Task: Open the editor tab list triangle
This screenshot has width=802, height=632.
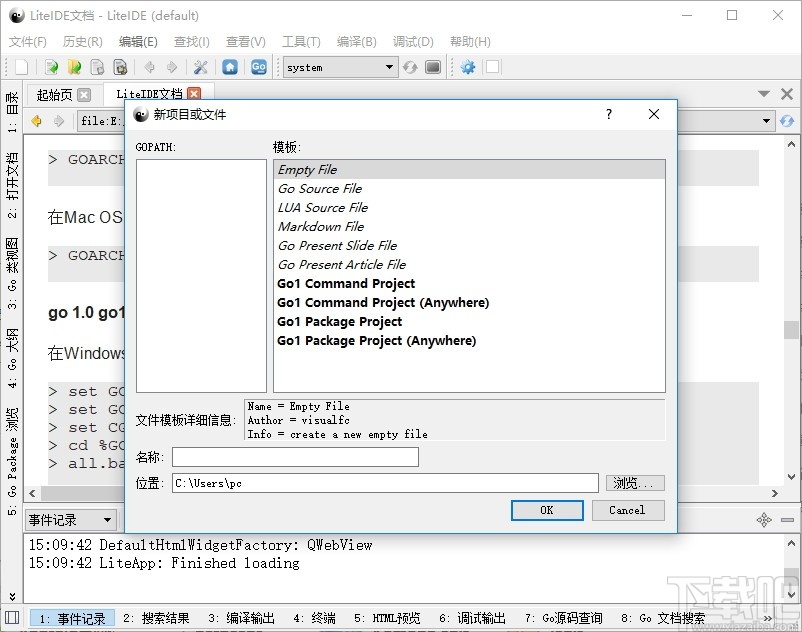Action: [764, 94]
